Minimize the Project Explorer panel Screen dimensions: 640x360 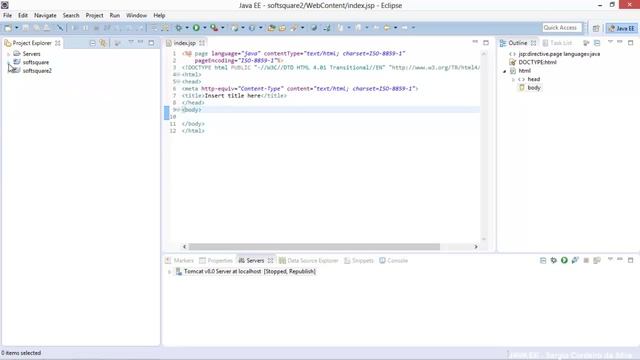click(141, 42)
